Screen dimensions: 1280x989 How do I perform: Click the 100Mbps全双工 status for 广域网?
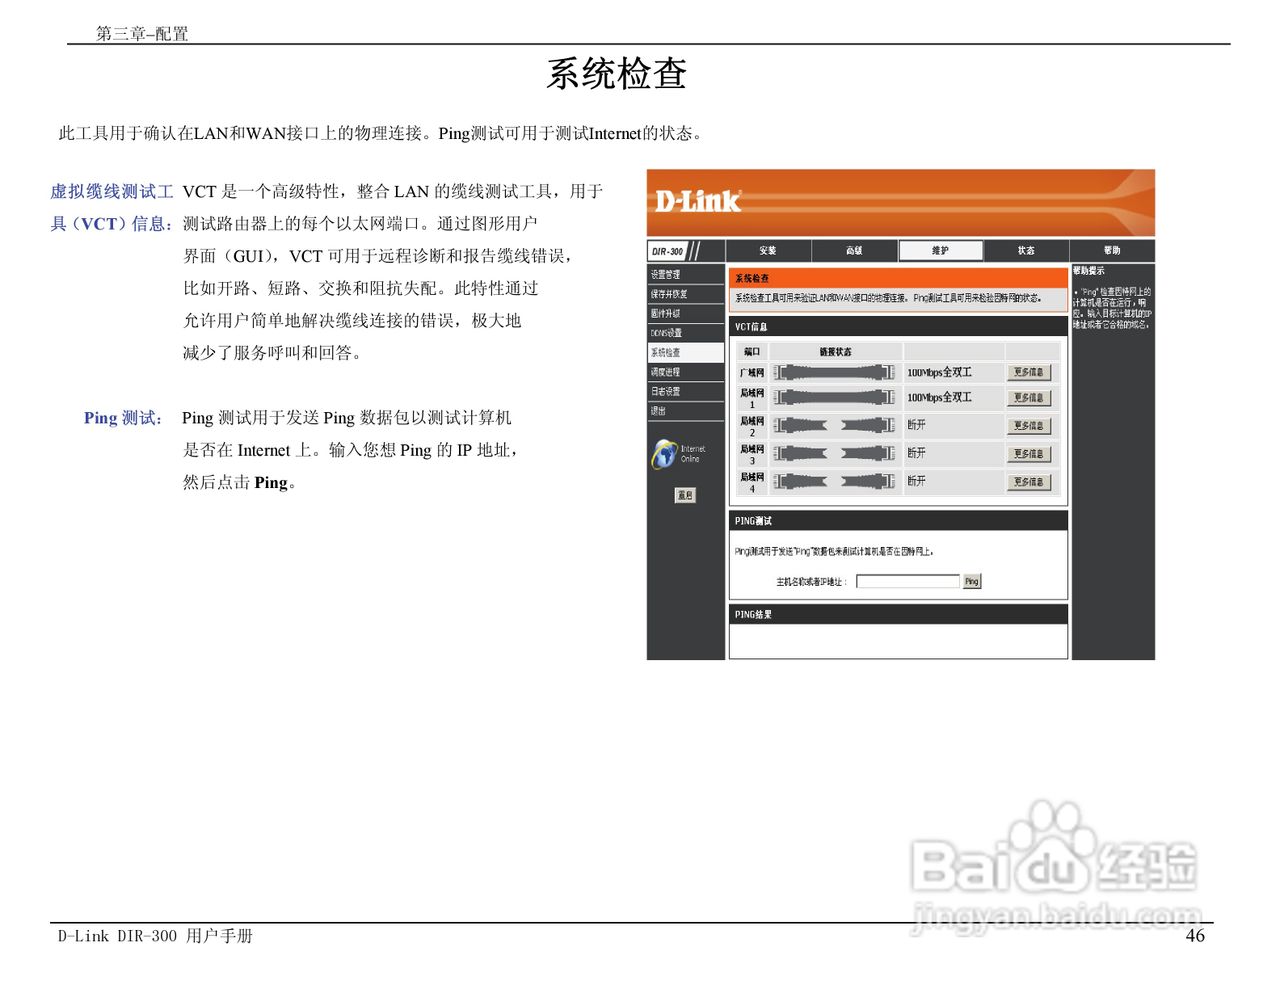pos(939,372)
